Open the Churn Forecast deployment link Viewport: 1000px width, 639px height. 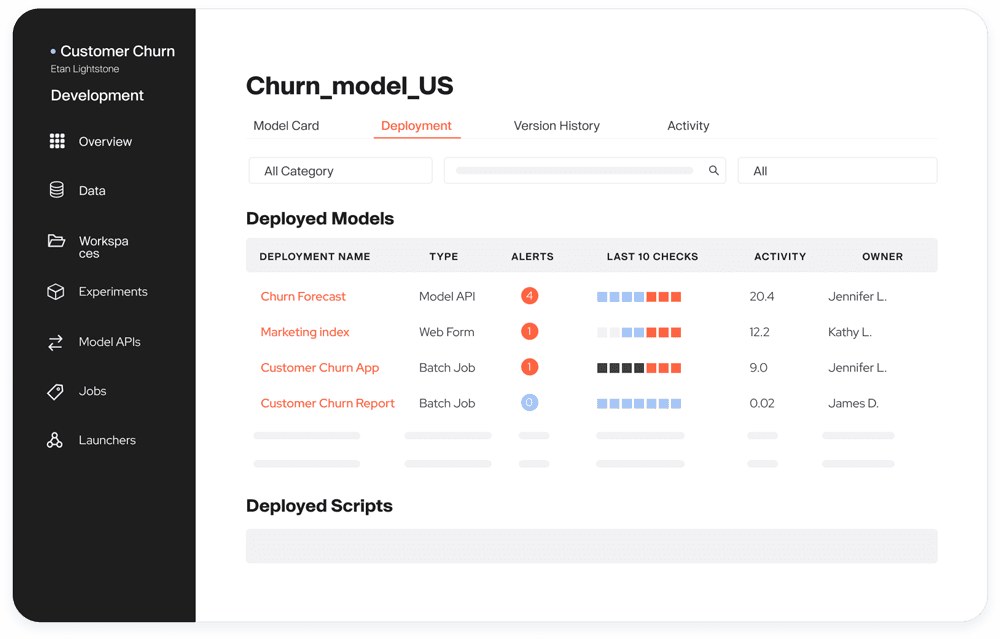click(x=303, y=297)
